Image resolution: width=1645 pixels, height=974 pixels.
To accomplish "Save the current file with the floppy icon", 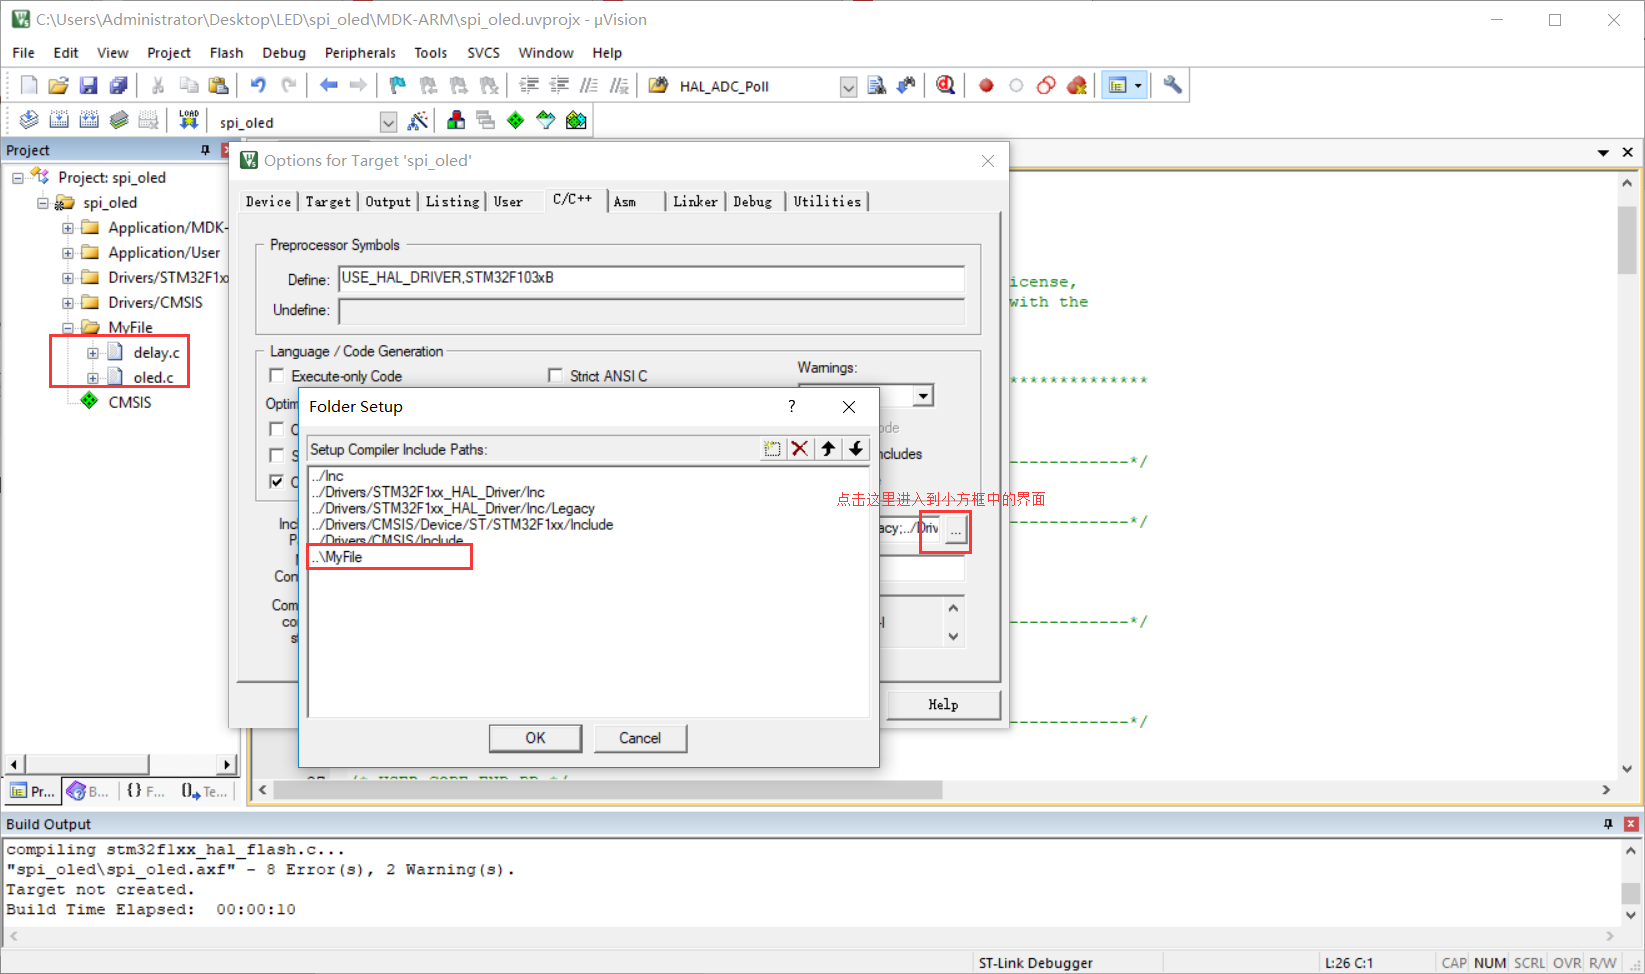I will 88,86.
